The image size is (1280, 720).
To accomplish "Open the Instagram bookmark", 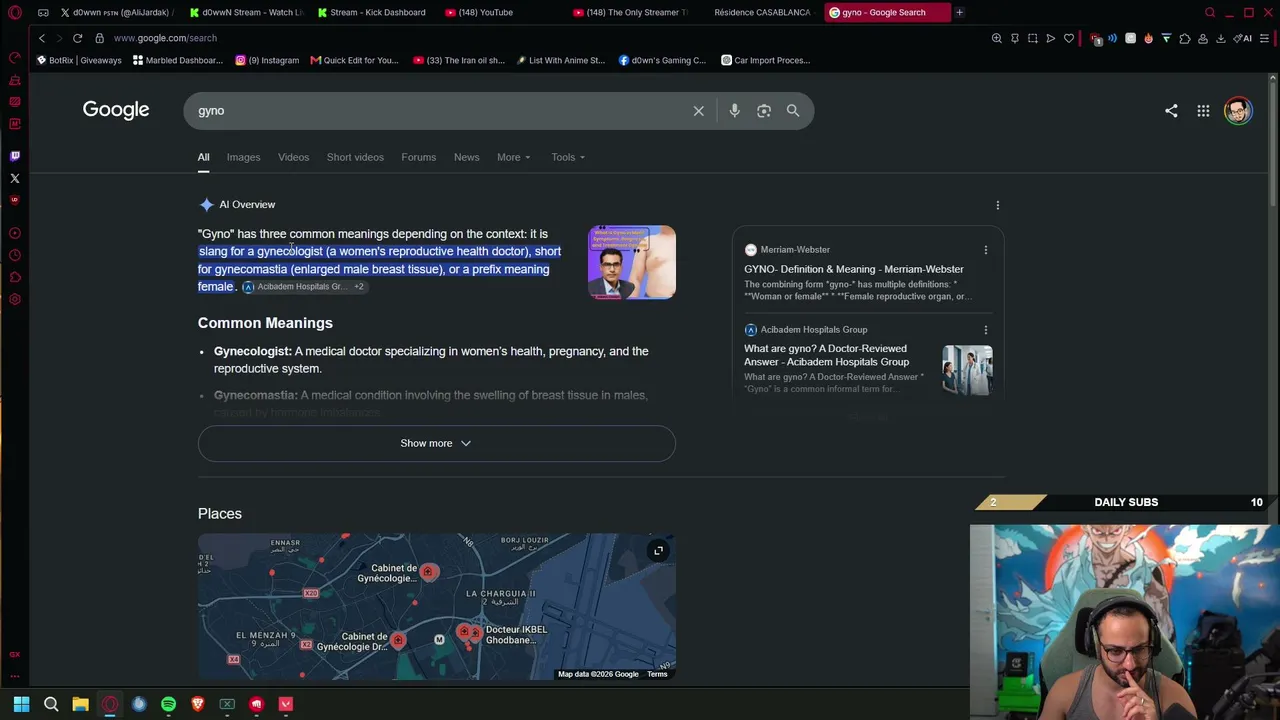I will (x=267, y=60).
